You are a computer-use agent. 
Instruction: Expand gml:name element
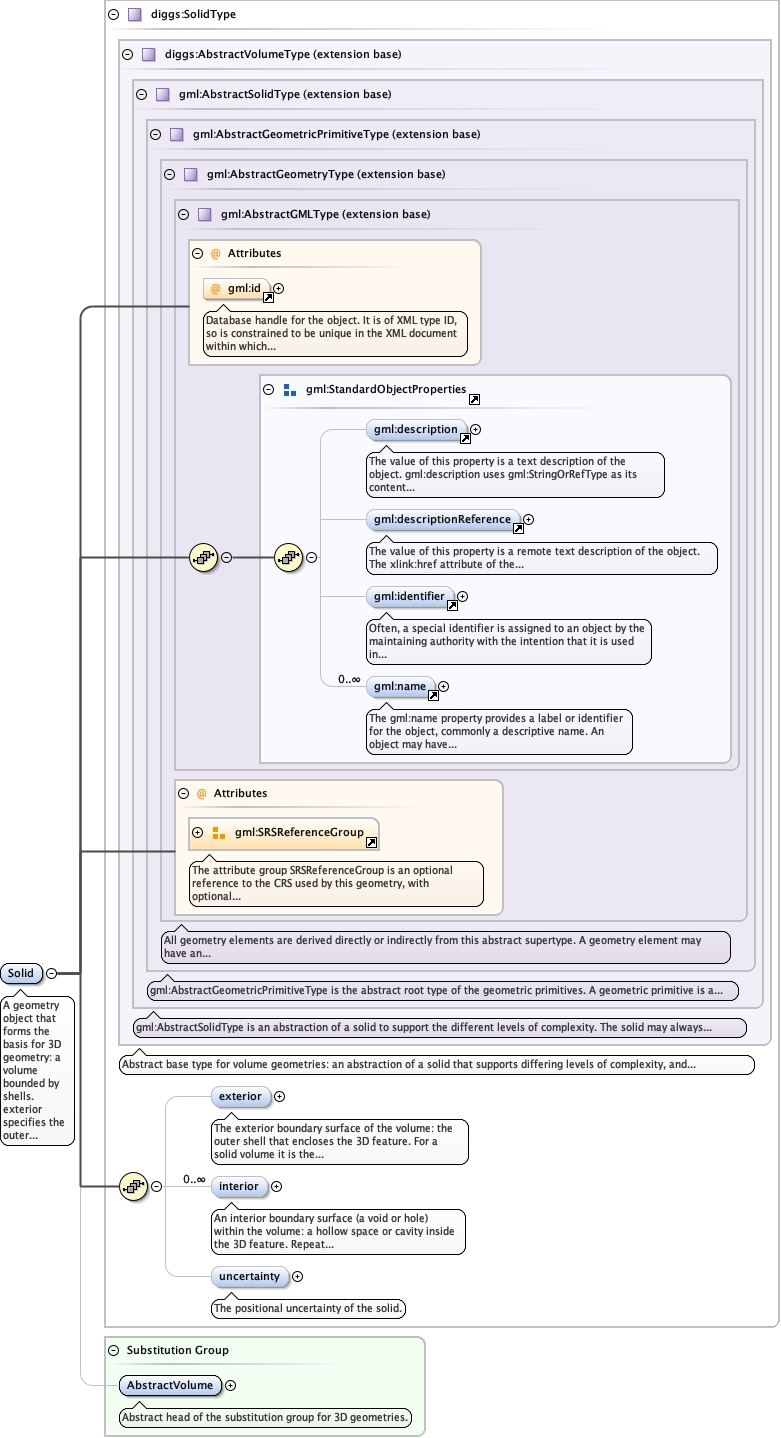444,686
